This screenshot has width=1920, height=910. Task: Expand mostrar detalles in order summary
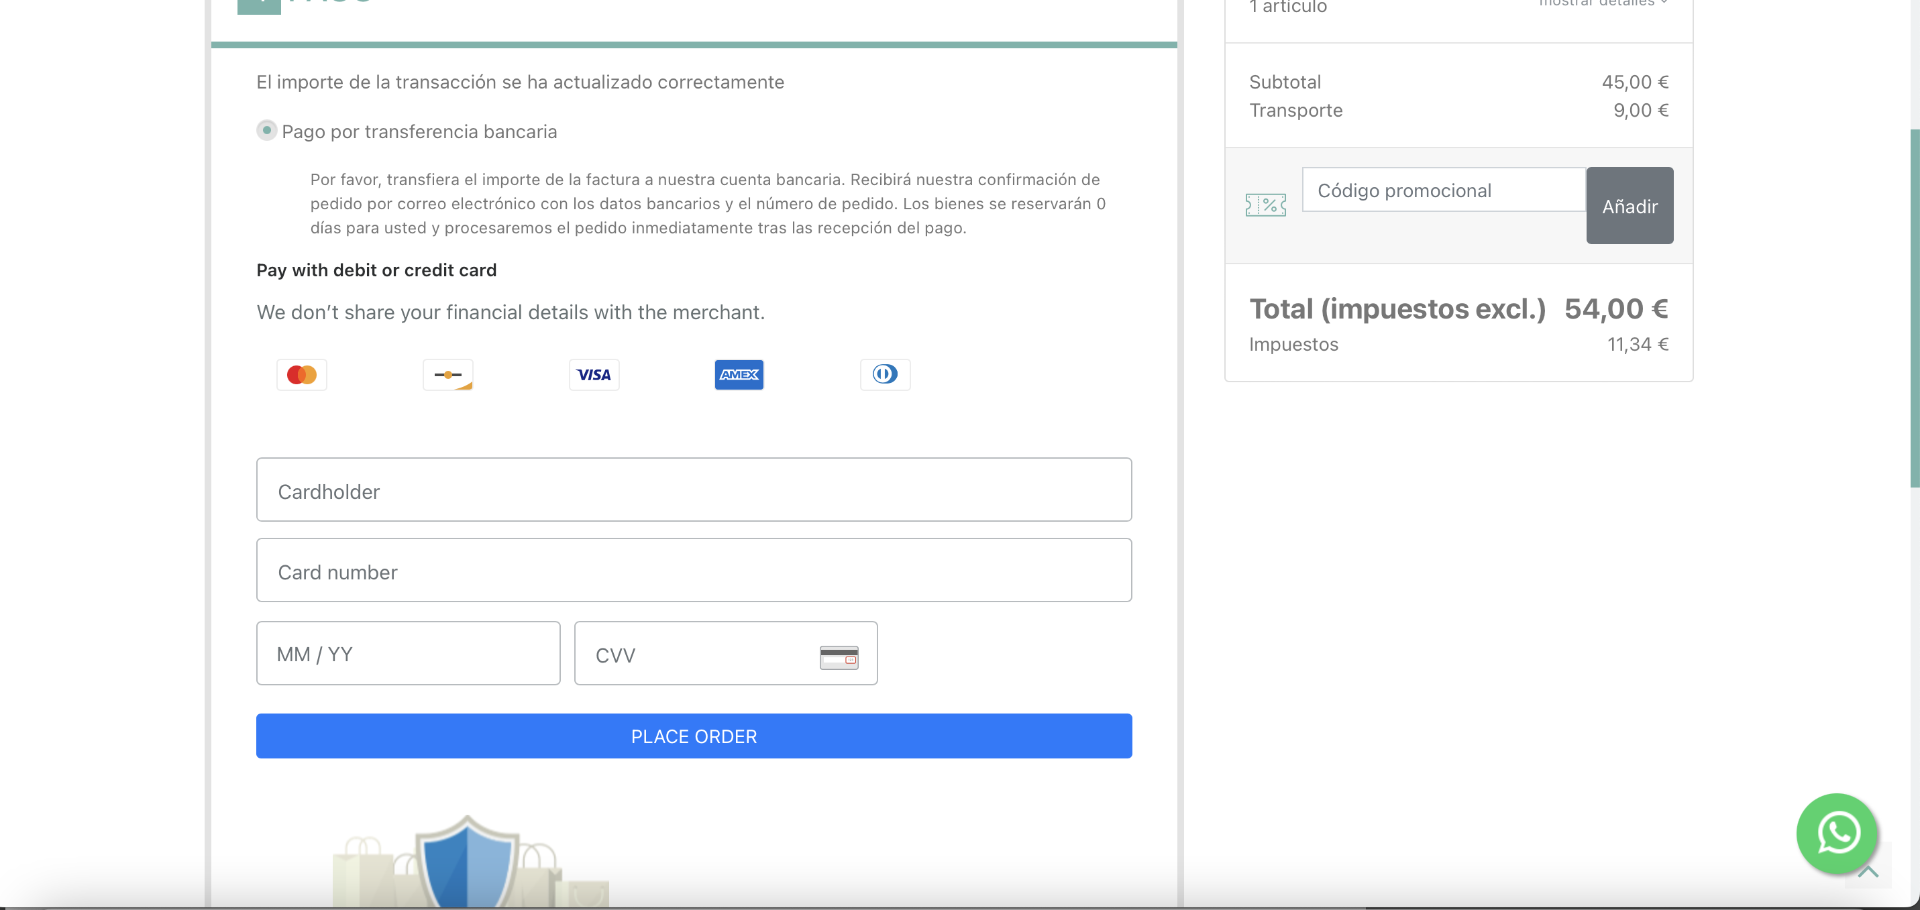click(x=1603, y=3)
